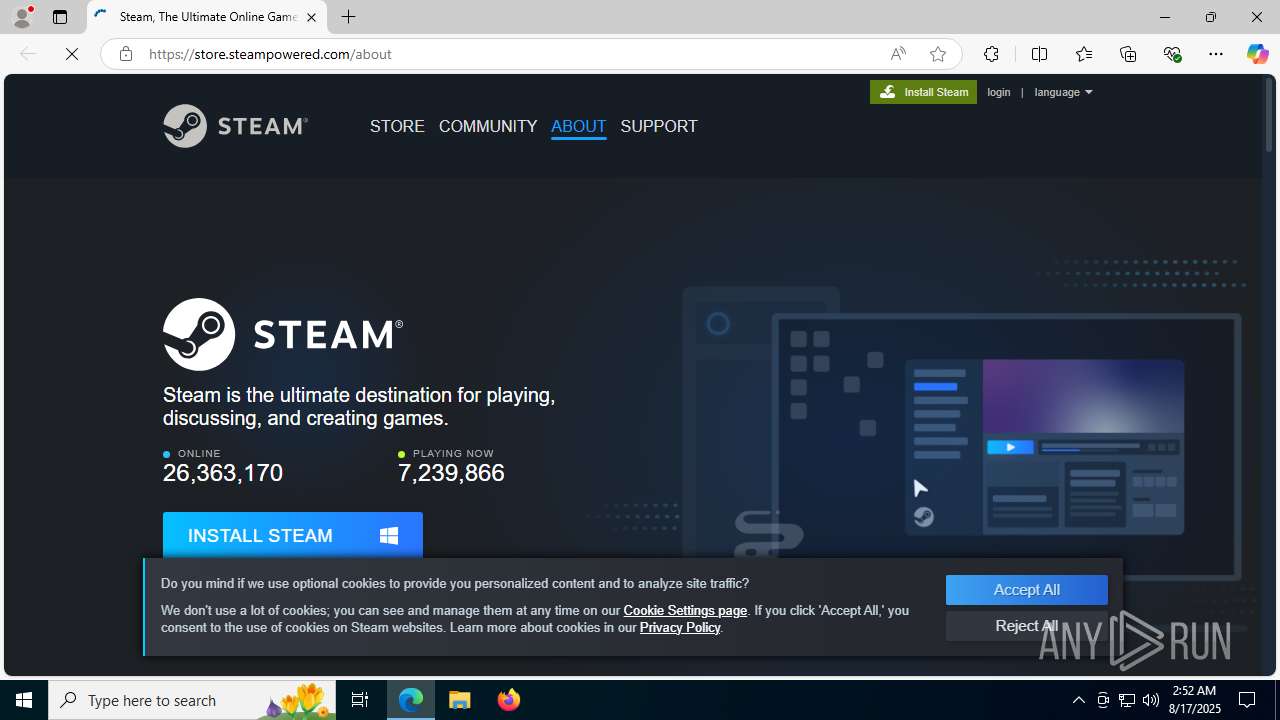Click the PLAYING NOW count 7,239,866
This screenshot has height=720, width=1280.
tap(451, 473)
